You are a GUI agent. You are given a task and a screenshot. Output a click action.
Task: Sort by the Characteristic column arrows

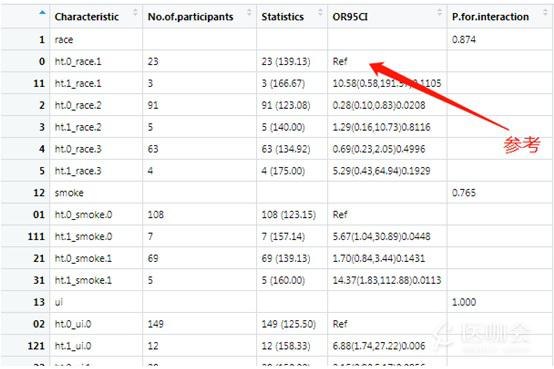point(135,13)
